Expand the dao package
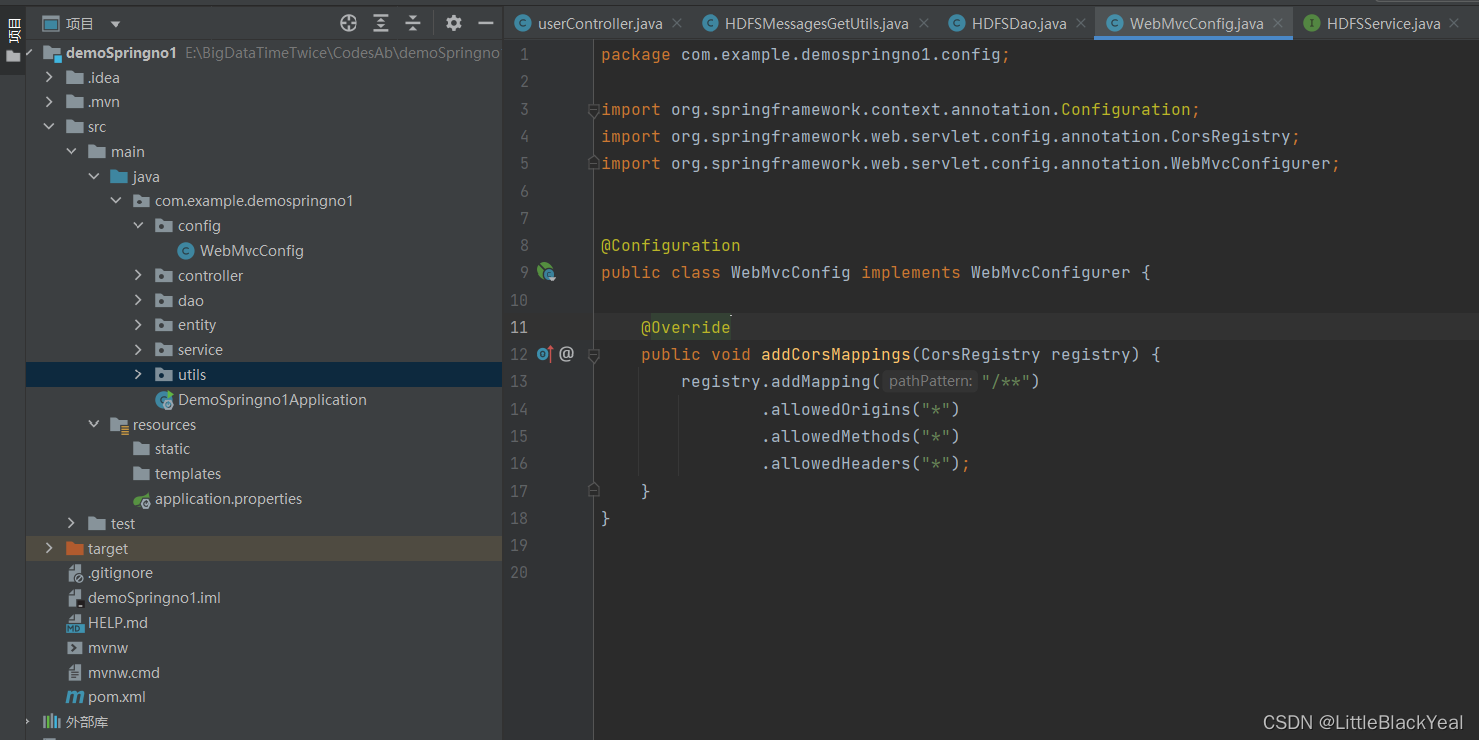Screen dimensions: 1479x740 tap(139, 301)
